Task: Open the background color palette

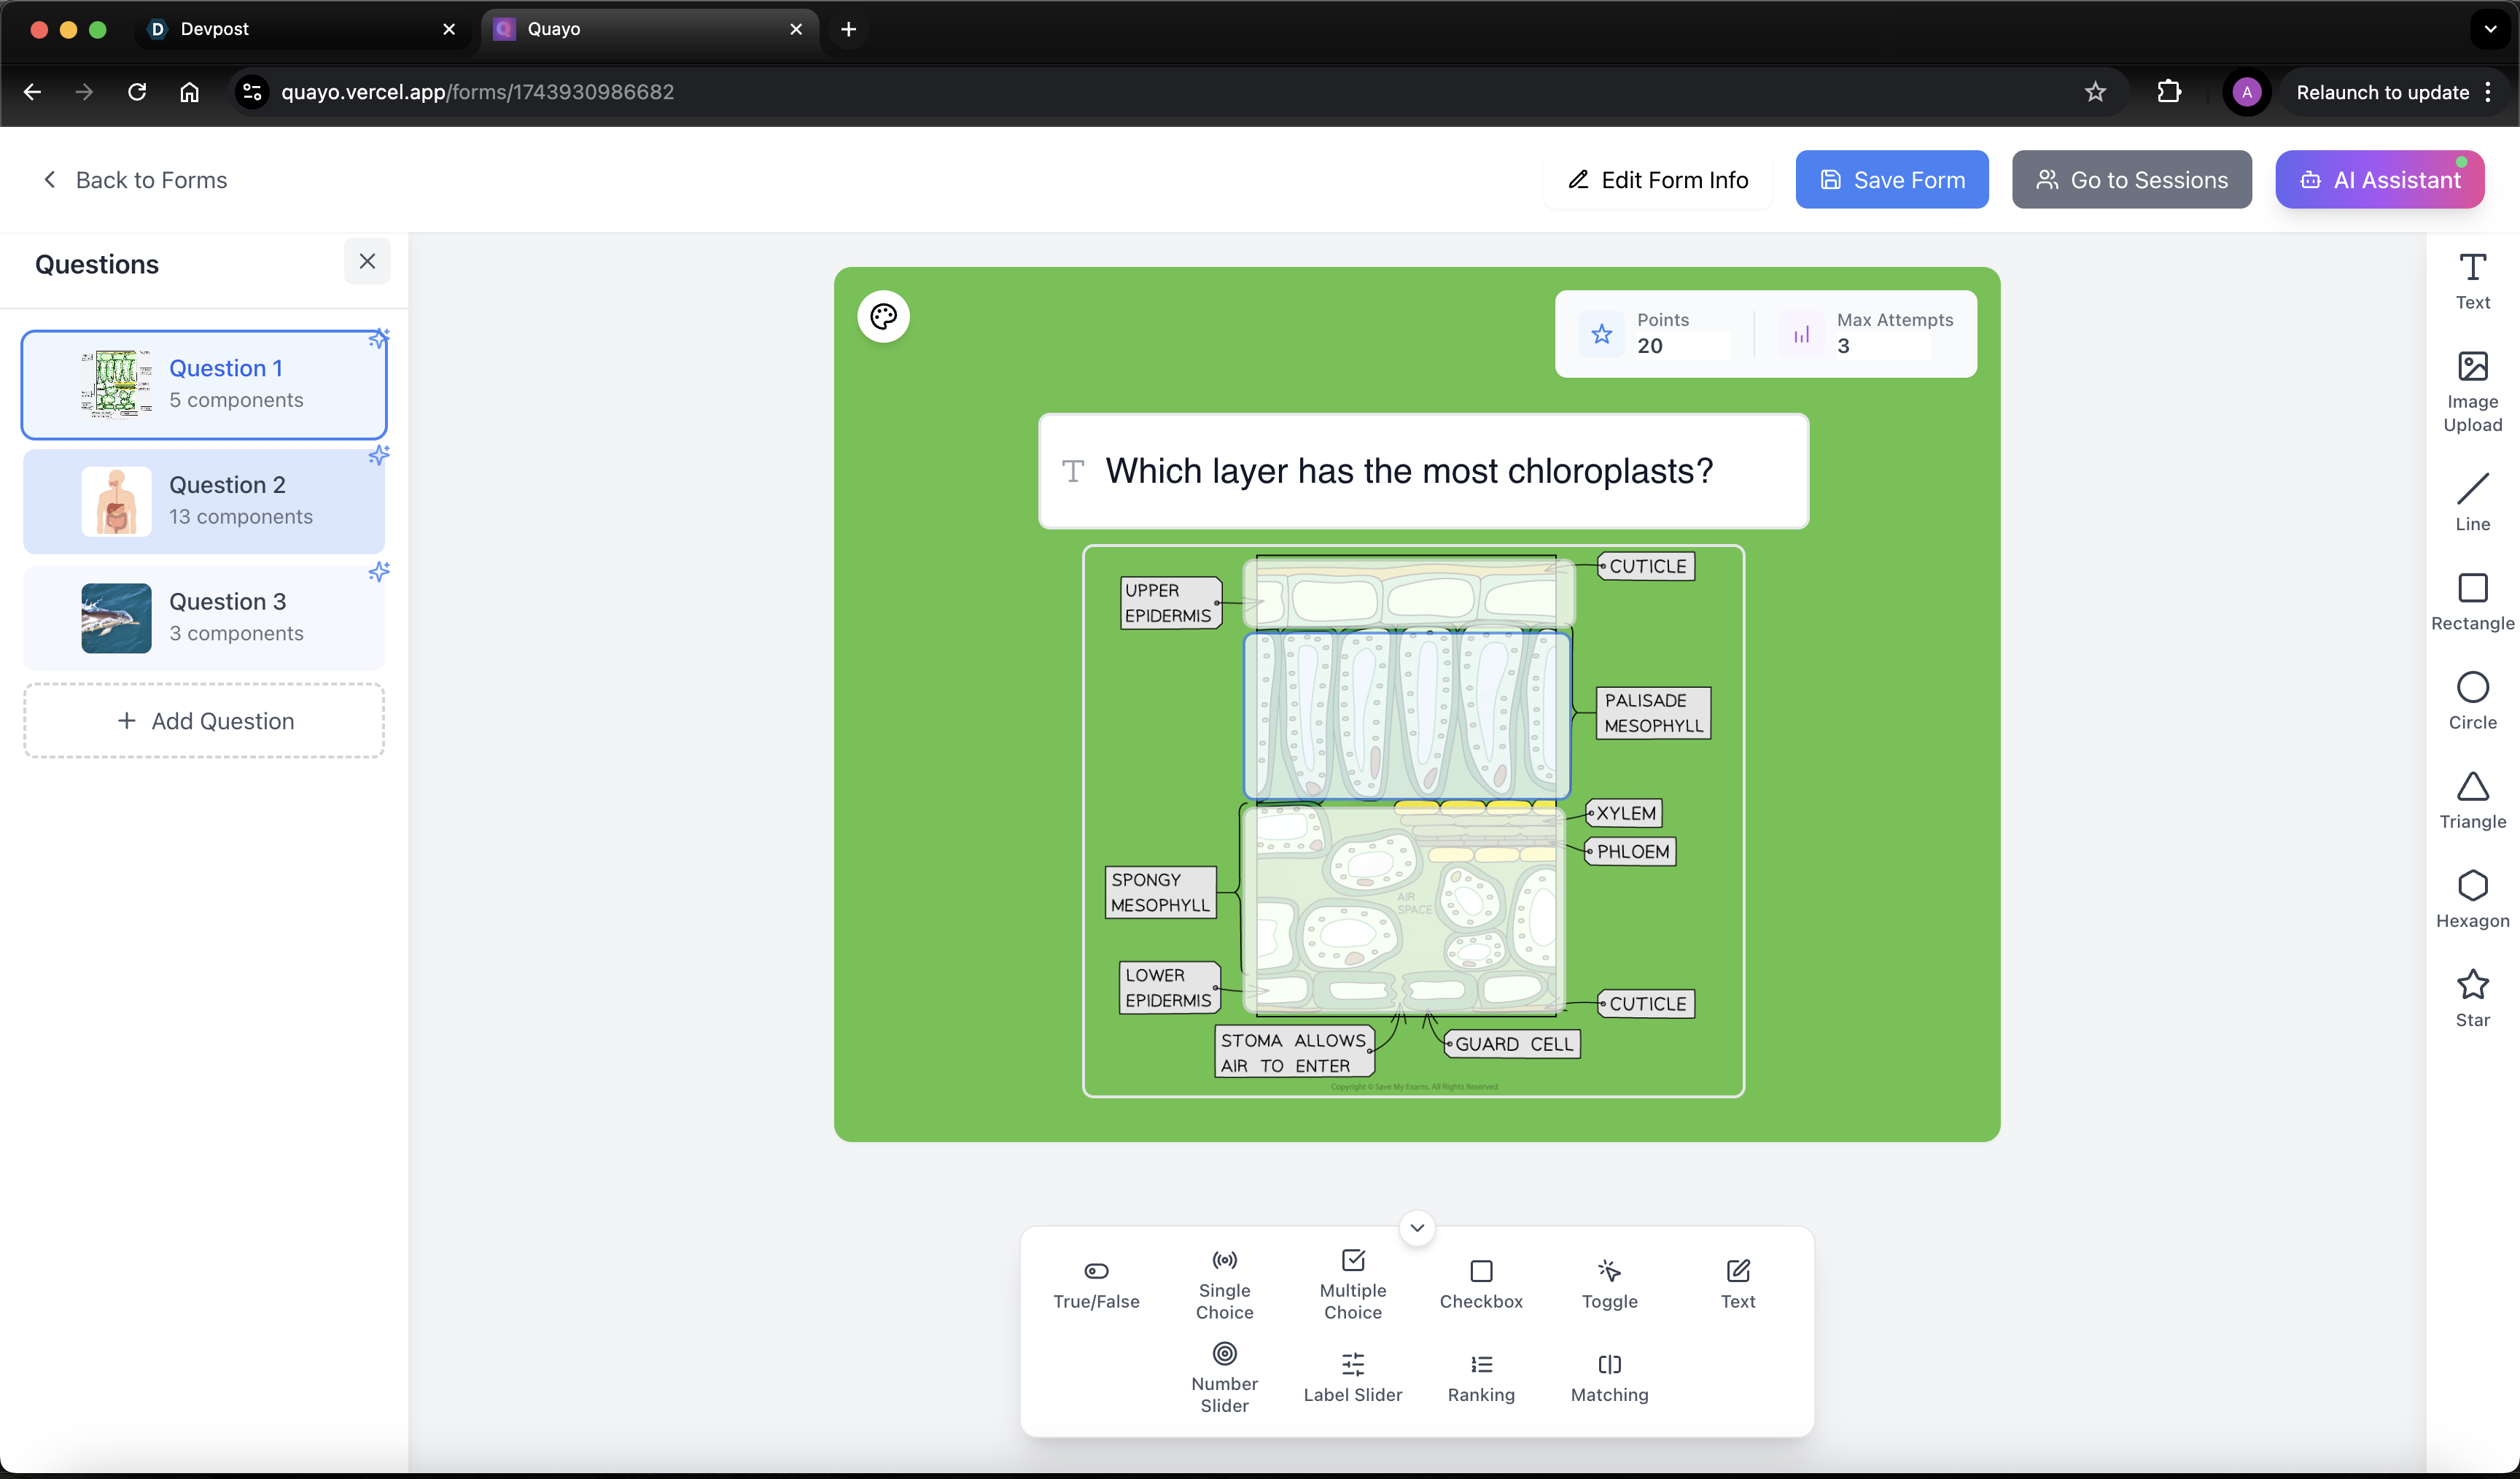Action: 883,317
